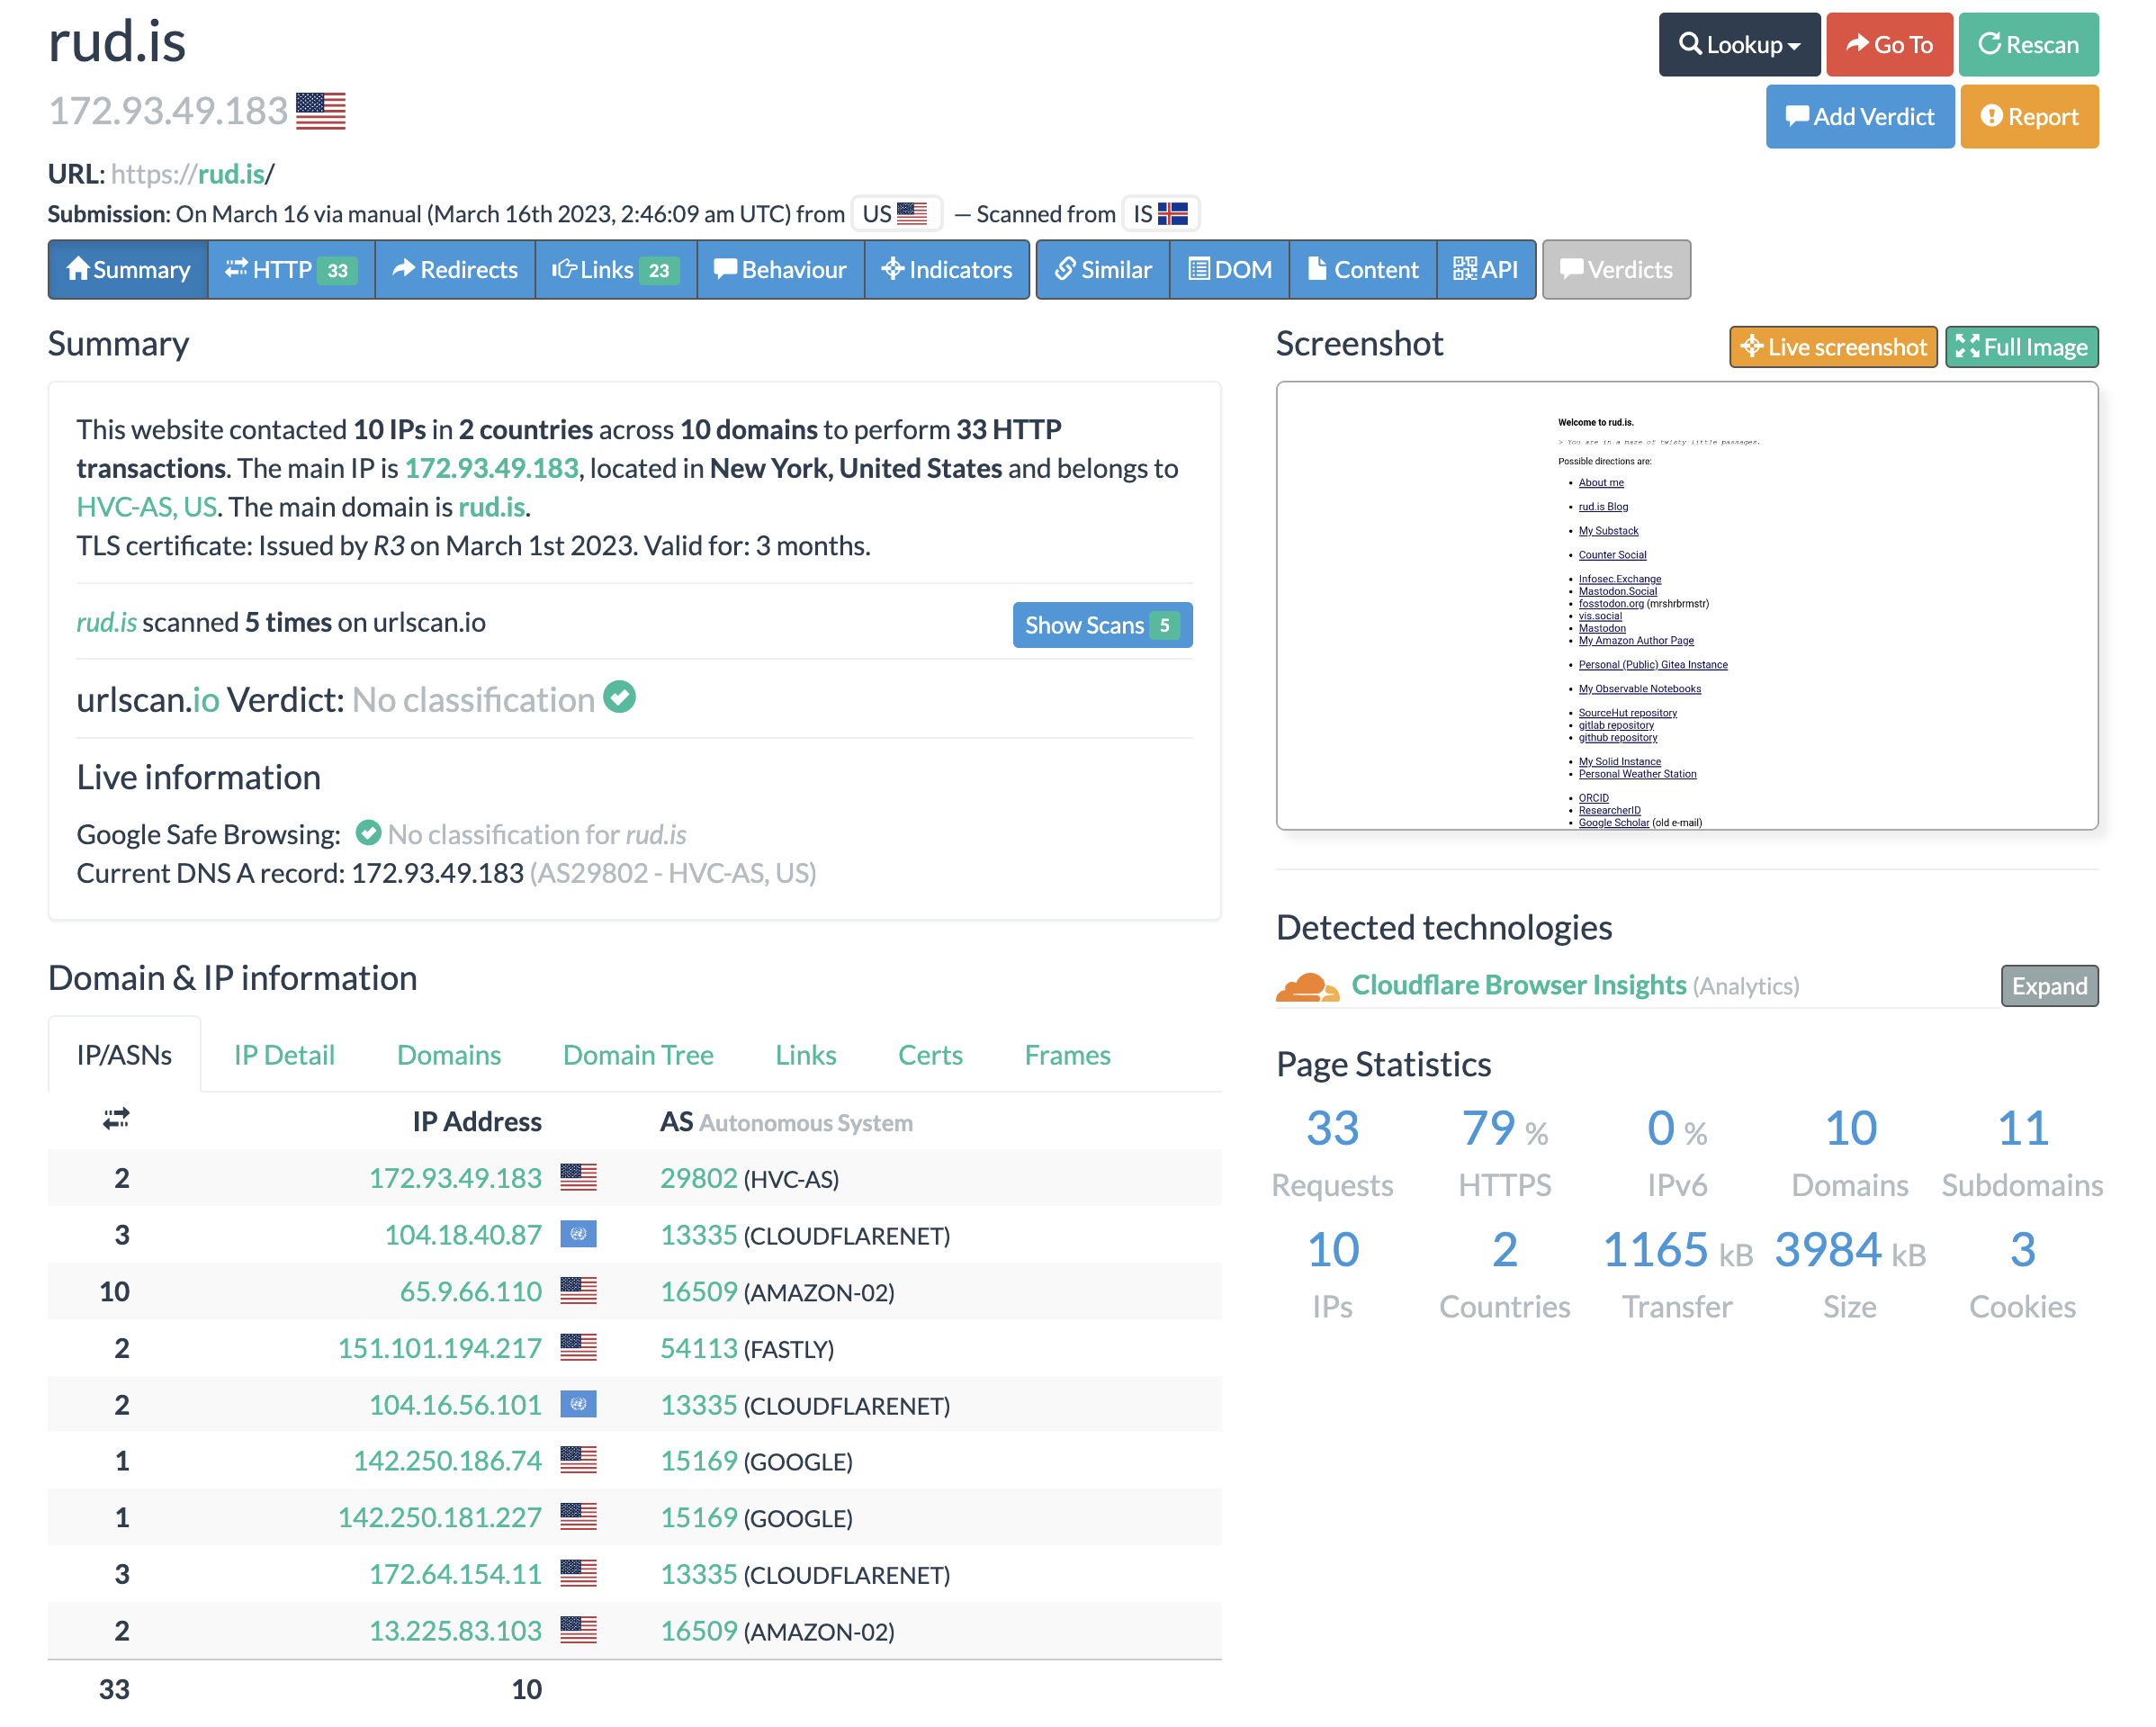
Task: Click AS number 54113 link
Action: (698, 1348)
